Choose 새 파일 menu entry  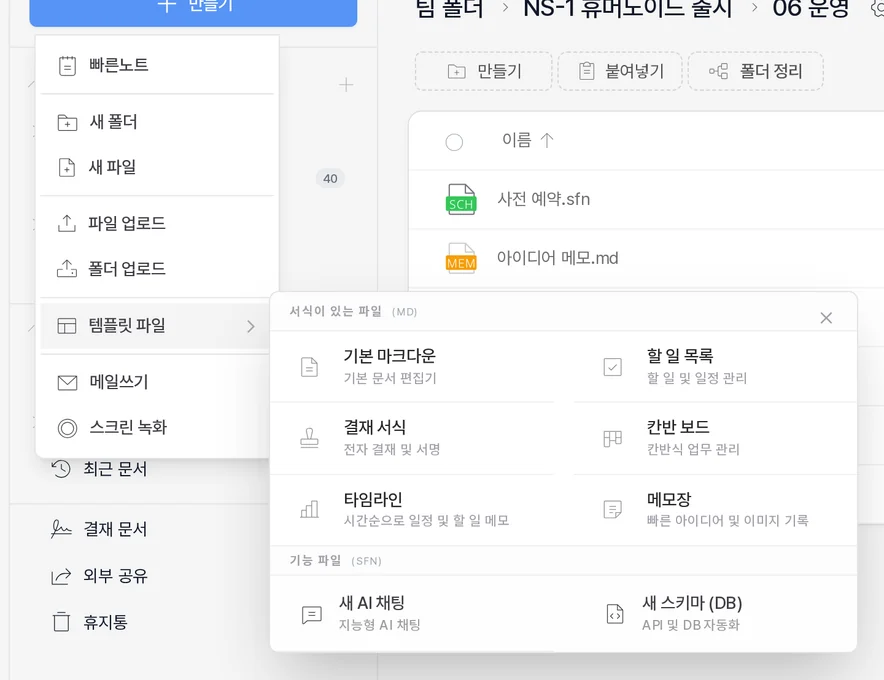157,167
